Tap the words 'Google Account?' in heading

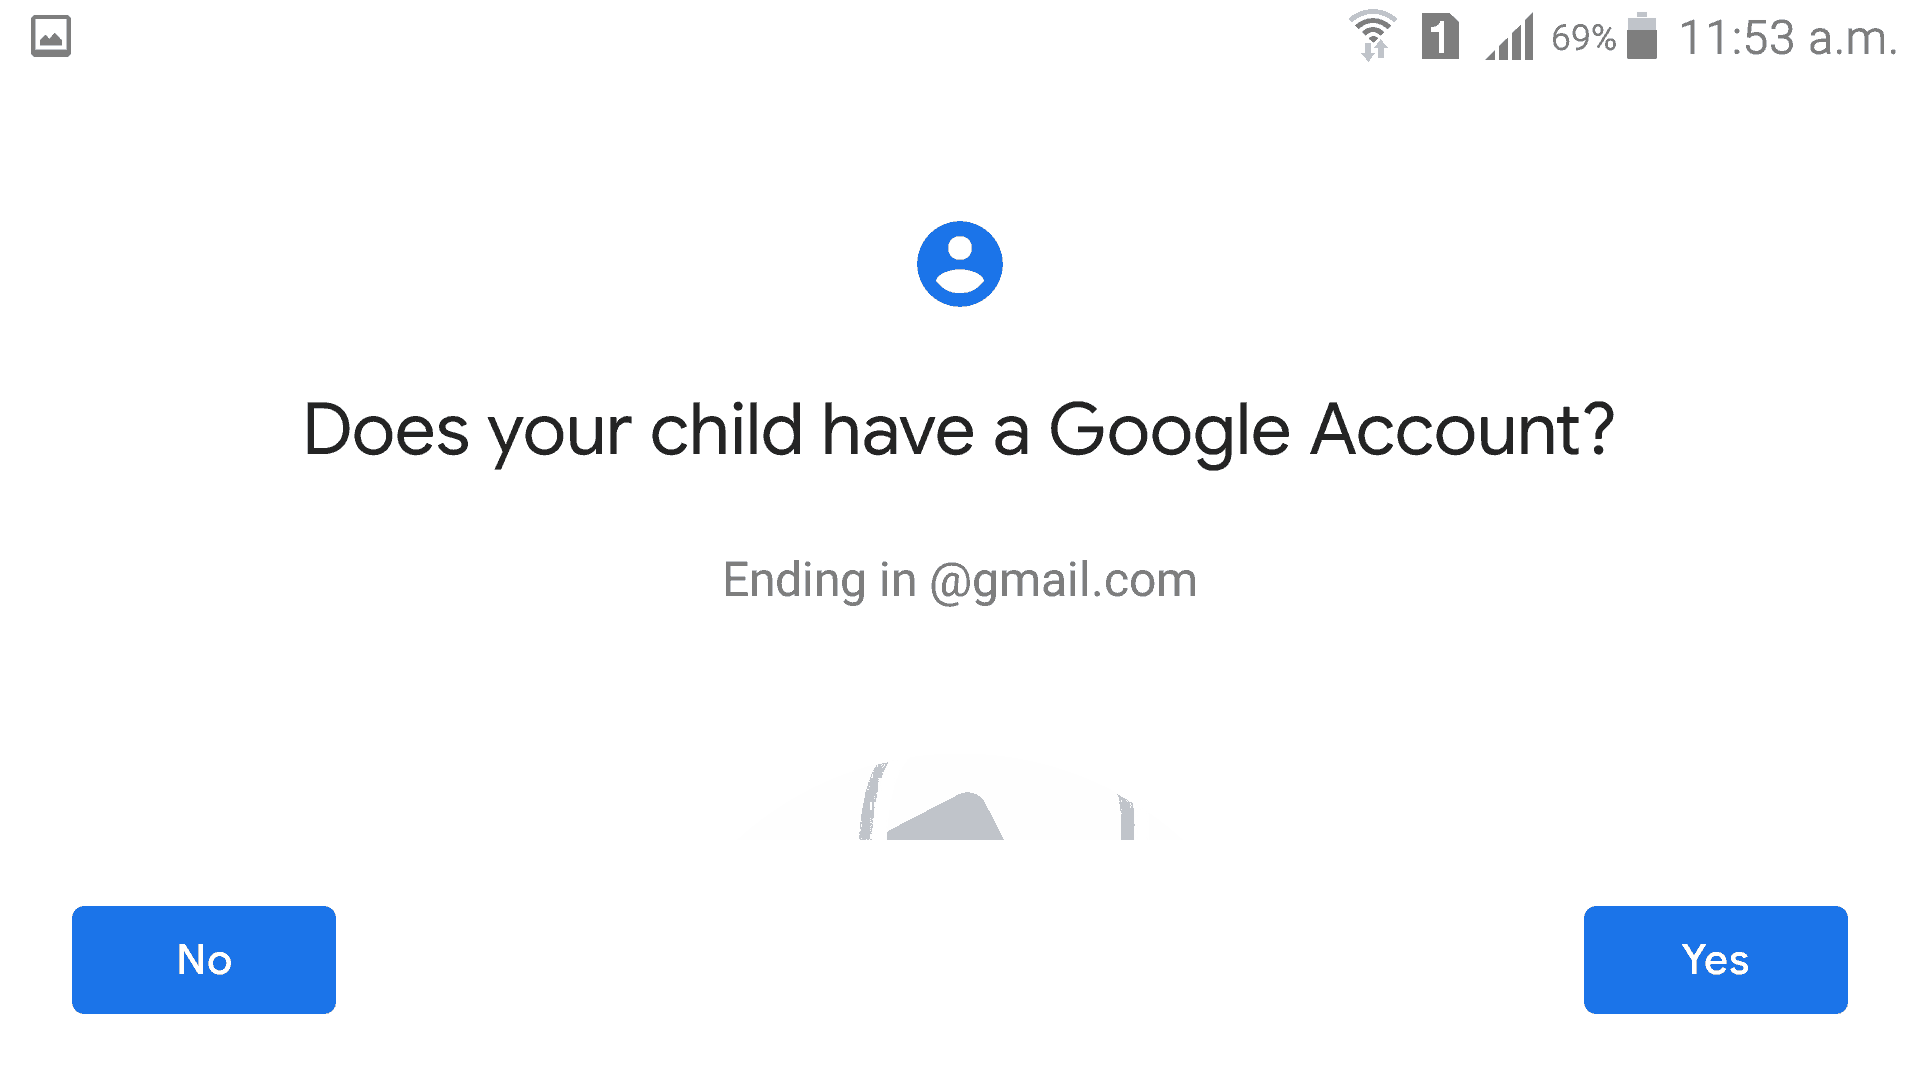coord(1332,431)
